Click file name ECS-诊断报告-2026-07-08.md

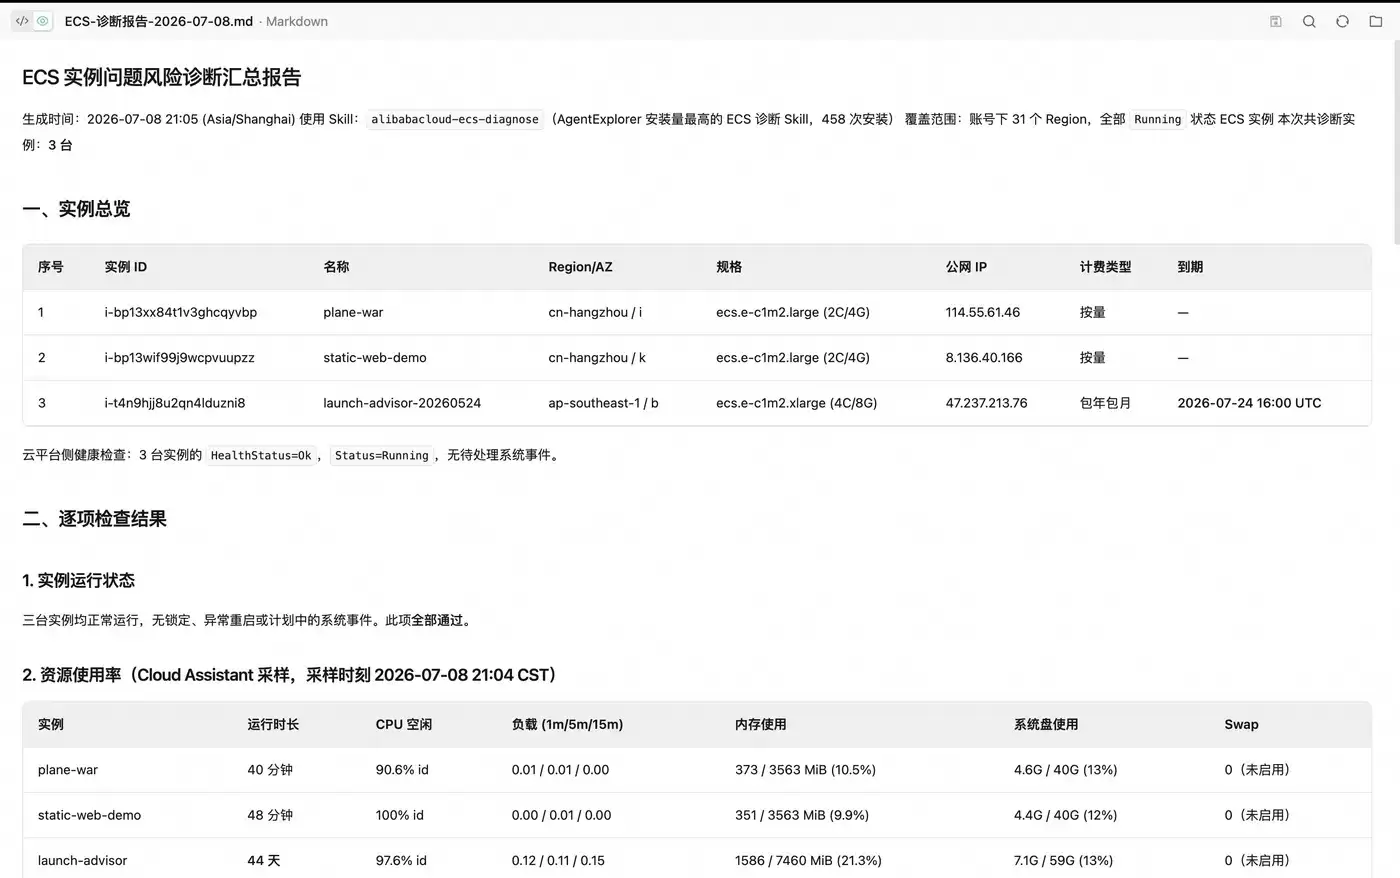pos(159,21)
